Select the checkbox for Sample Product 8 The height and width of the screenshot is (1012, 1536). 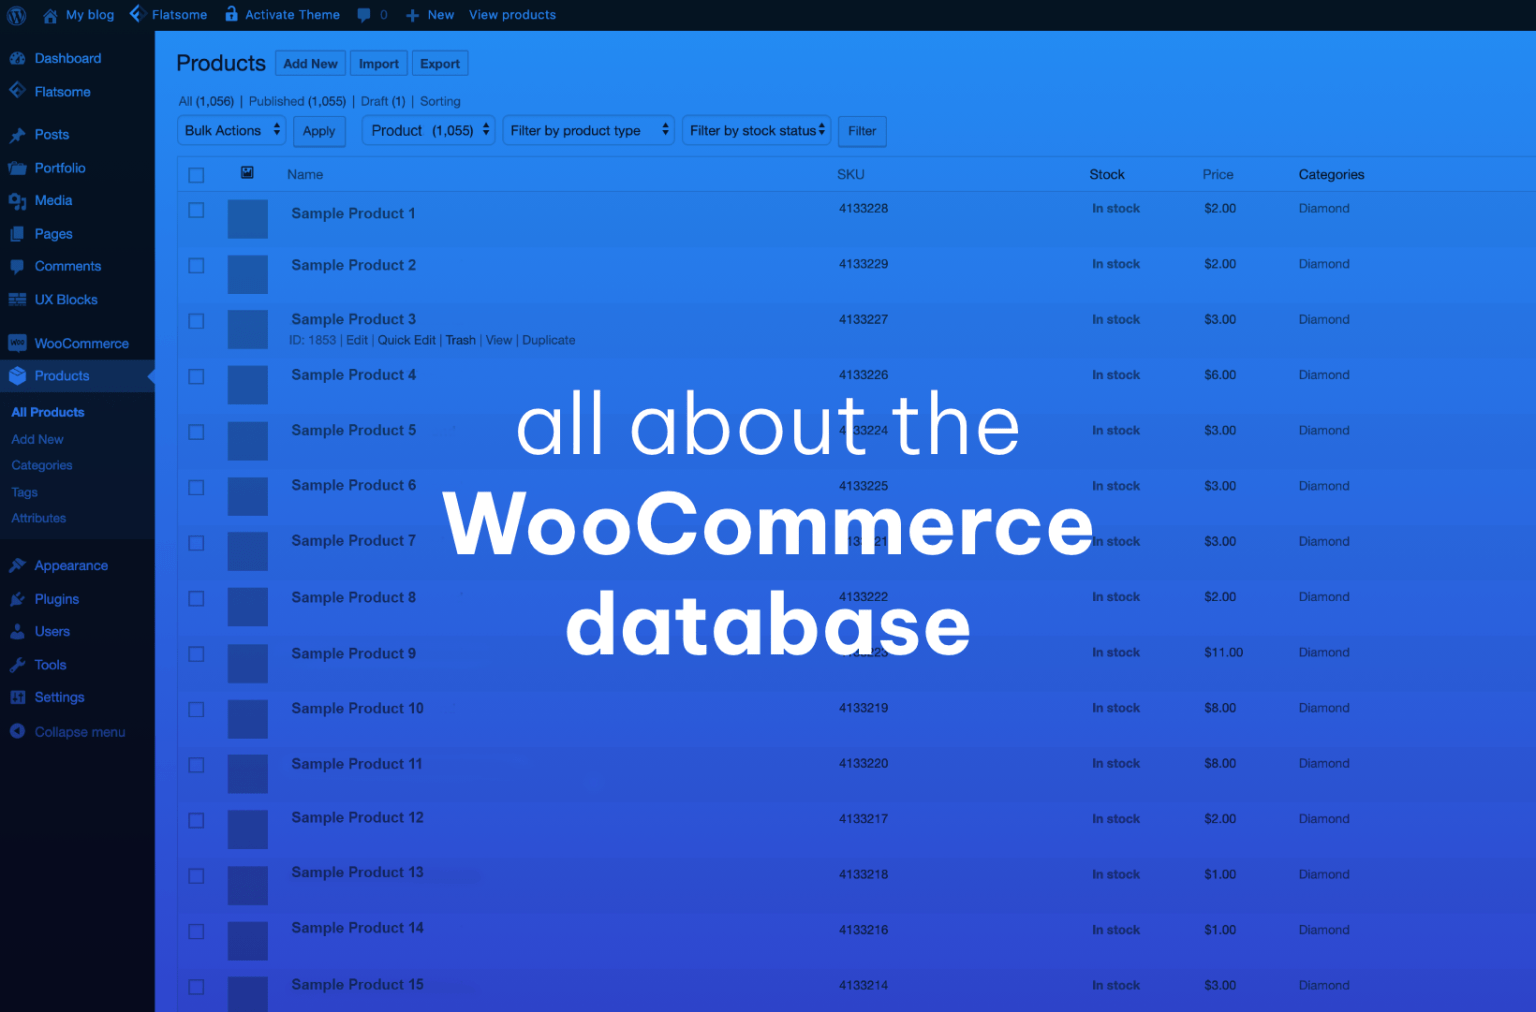tap(196, 599)
